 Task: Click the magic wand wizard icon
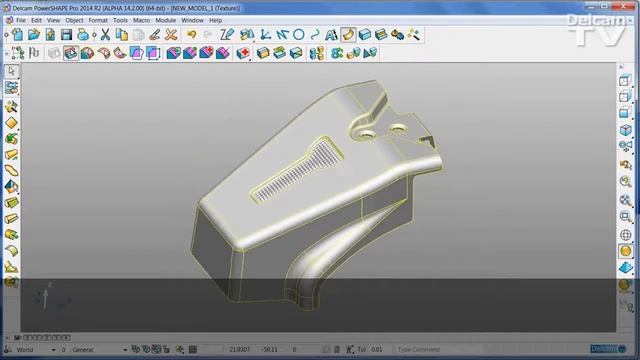click(x=413, y=35)
